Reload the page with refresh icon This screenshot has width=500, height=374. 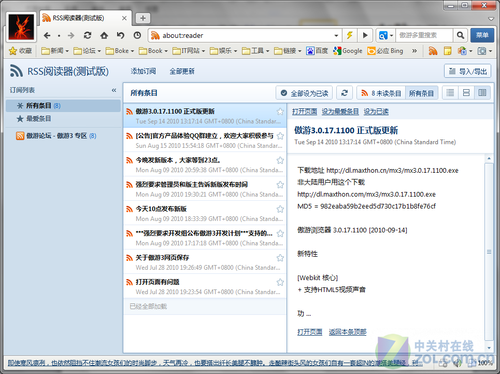coord(88,35)
